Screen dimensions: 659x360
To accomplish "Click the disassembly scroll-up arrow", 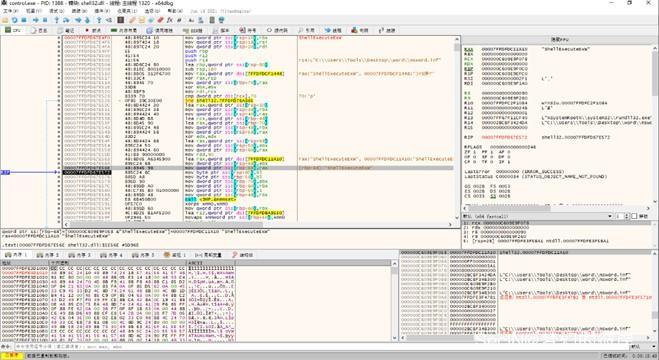I will pos(457,39).
